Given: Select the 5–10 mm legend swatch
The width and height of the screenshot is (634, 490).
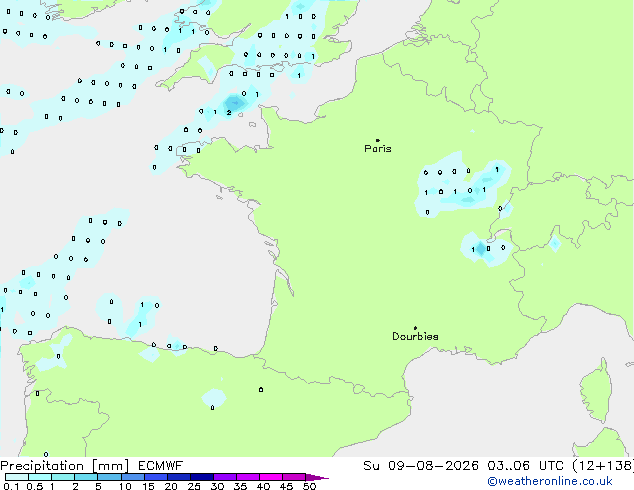Looking at the screenshot, I should [109, 477].
